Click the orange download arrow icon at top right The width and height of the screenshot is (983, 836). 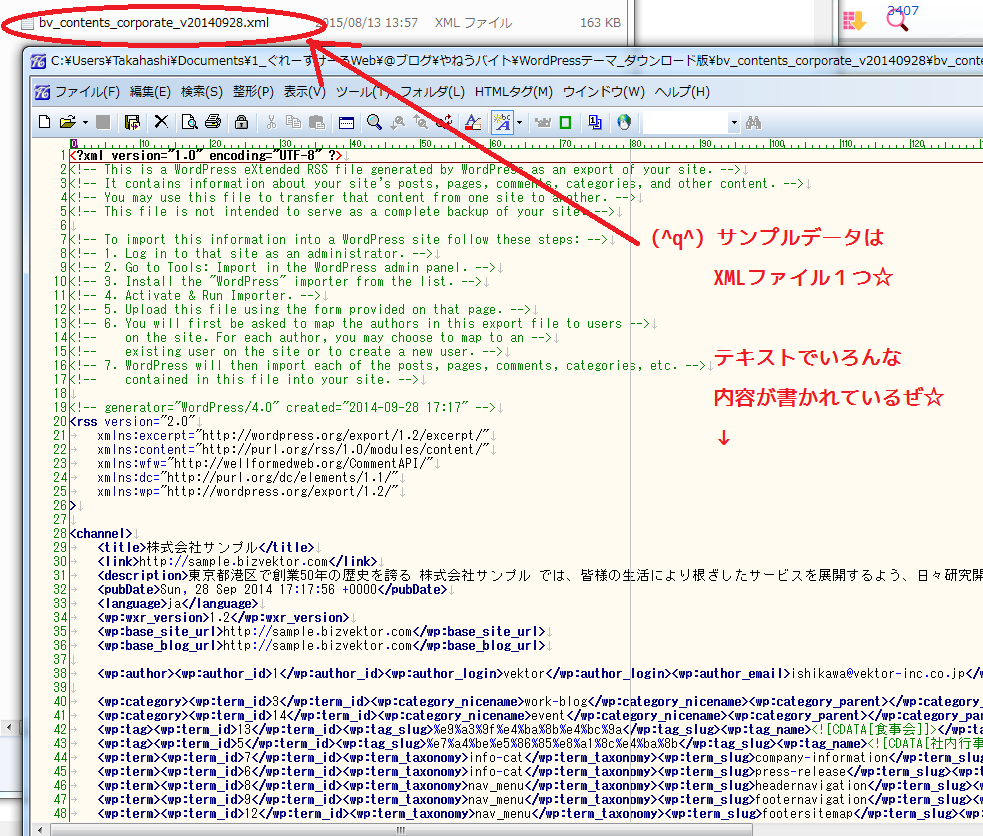pyautogui.click(x=854, y=21)
